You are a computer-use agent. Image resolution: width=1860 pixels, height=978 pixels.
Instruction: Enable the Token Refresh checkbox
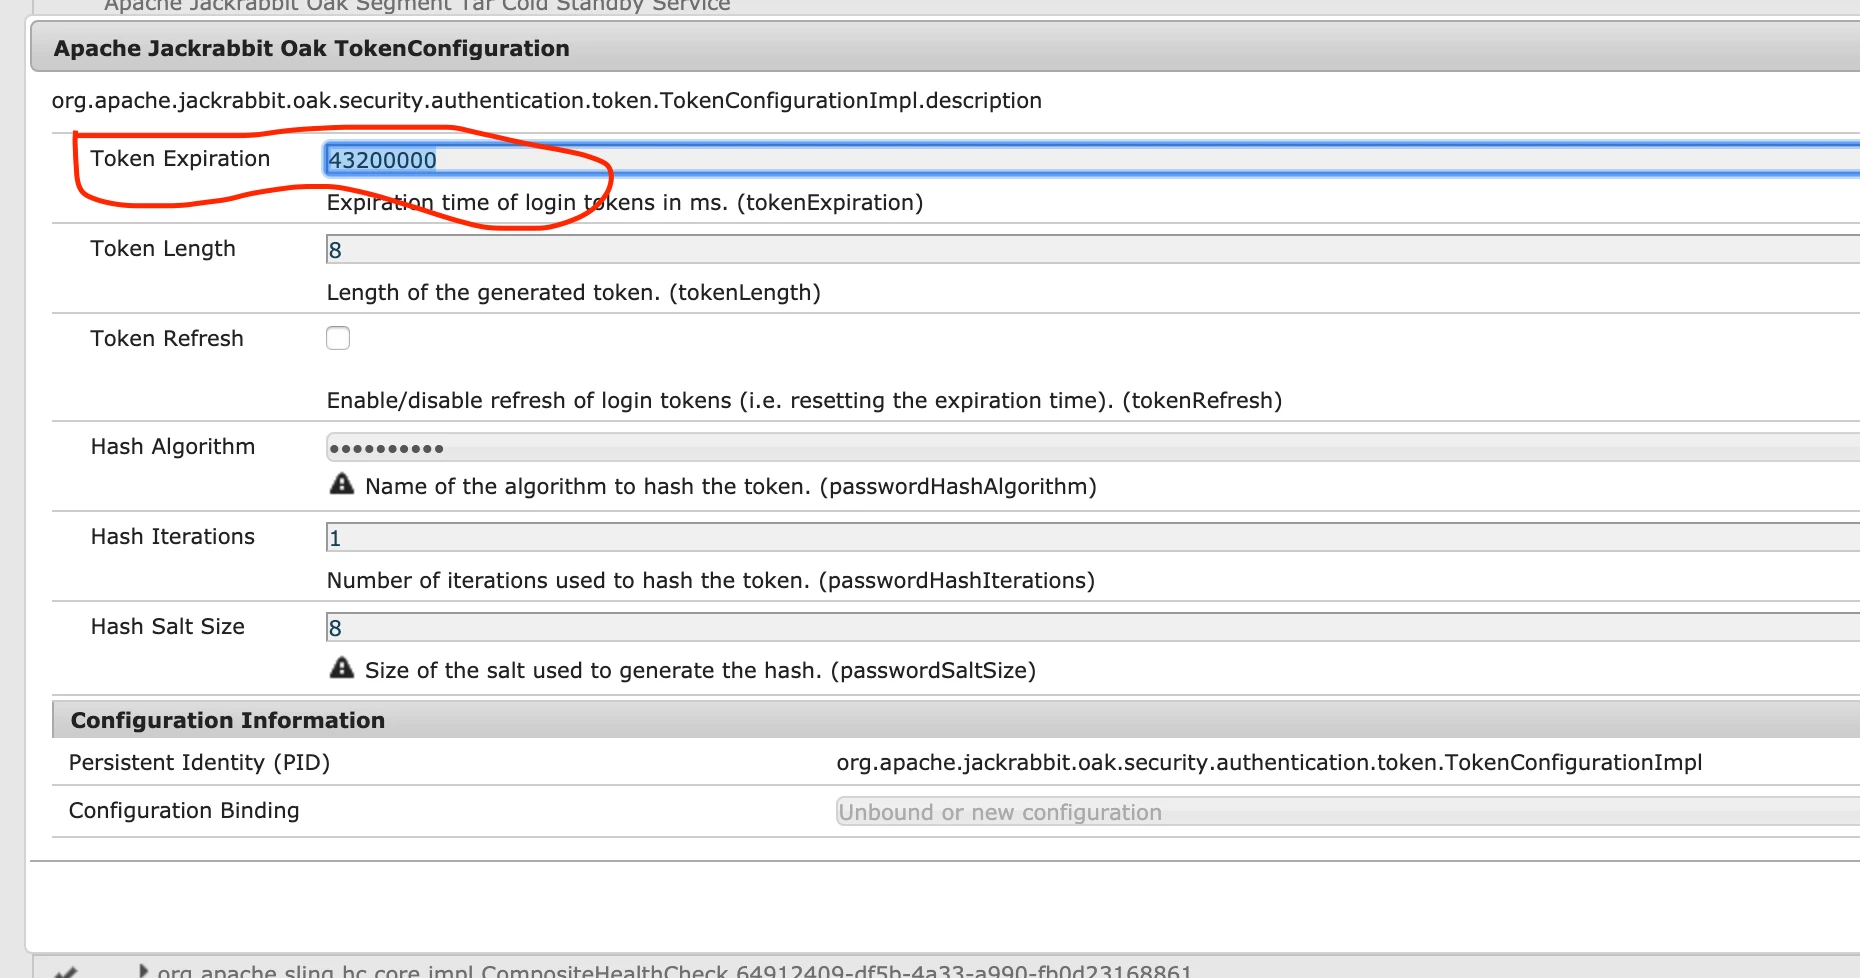pos(338,338)
